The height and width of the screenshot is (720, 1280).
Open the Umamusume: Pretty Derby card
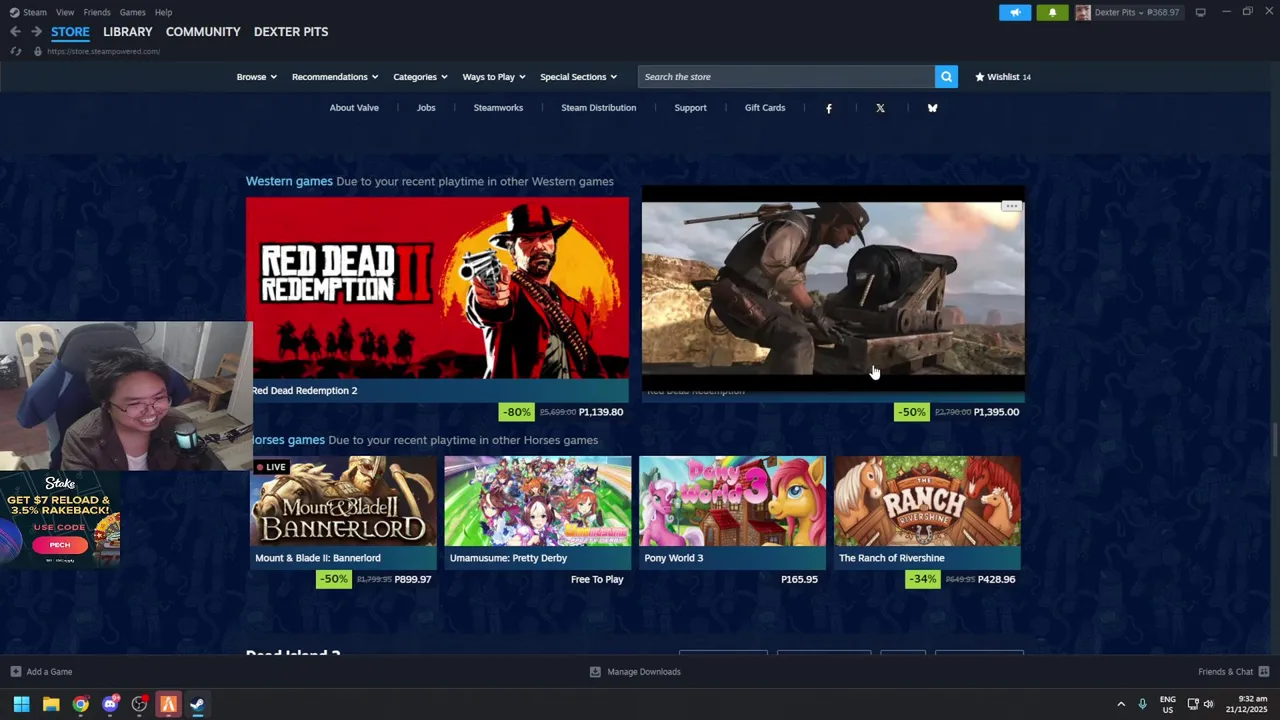[538, 512]
